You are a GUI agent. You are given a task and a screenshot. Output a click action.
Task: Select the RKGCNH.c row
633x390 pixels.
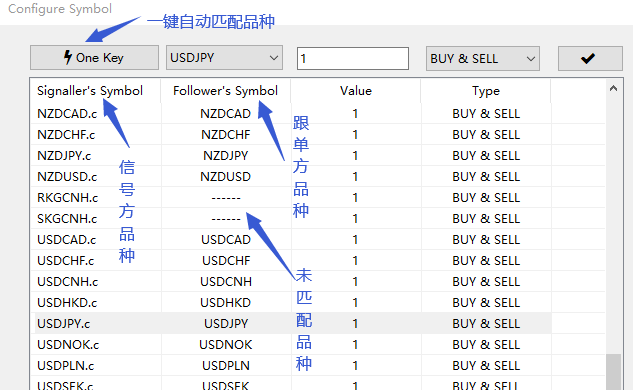point(291,197)
